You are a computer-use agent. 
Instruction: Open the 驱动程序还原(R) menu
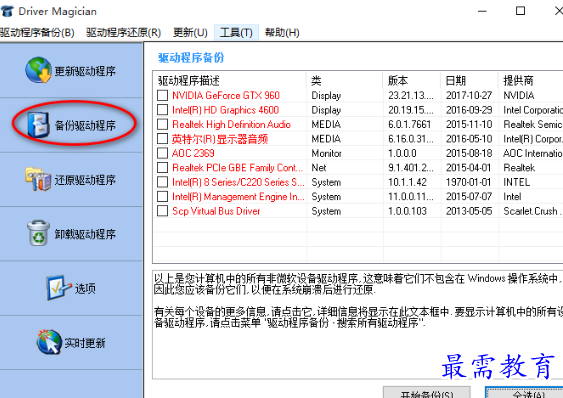click(124, 33)
